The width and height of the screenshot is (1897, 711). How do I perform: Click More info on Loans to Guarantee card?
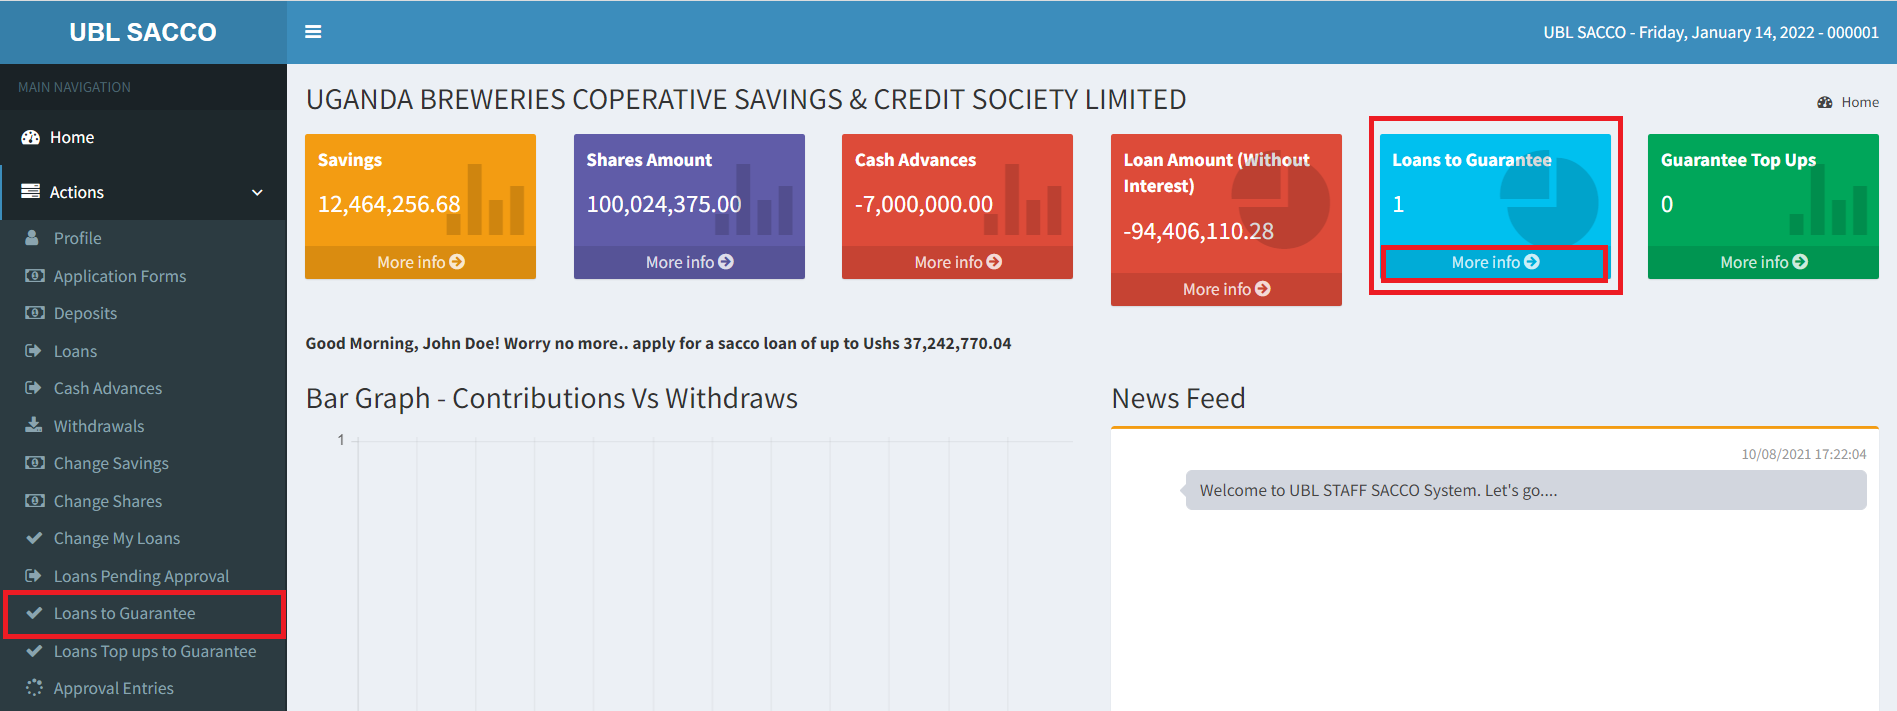1495,262
